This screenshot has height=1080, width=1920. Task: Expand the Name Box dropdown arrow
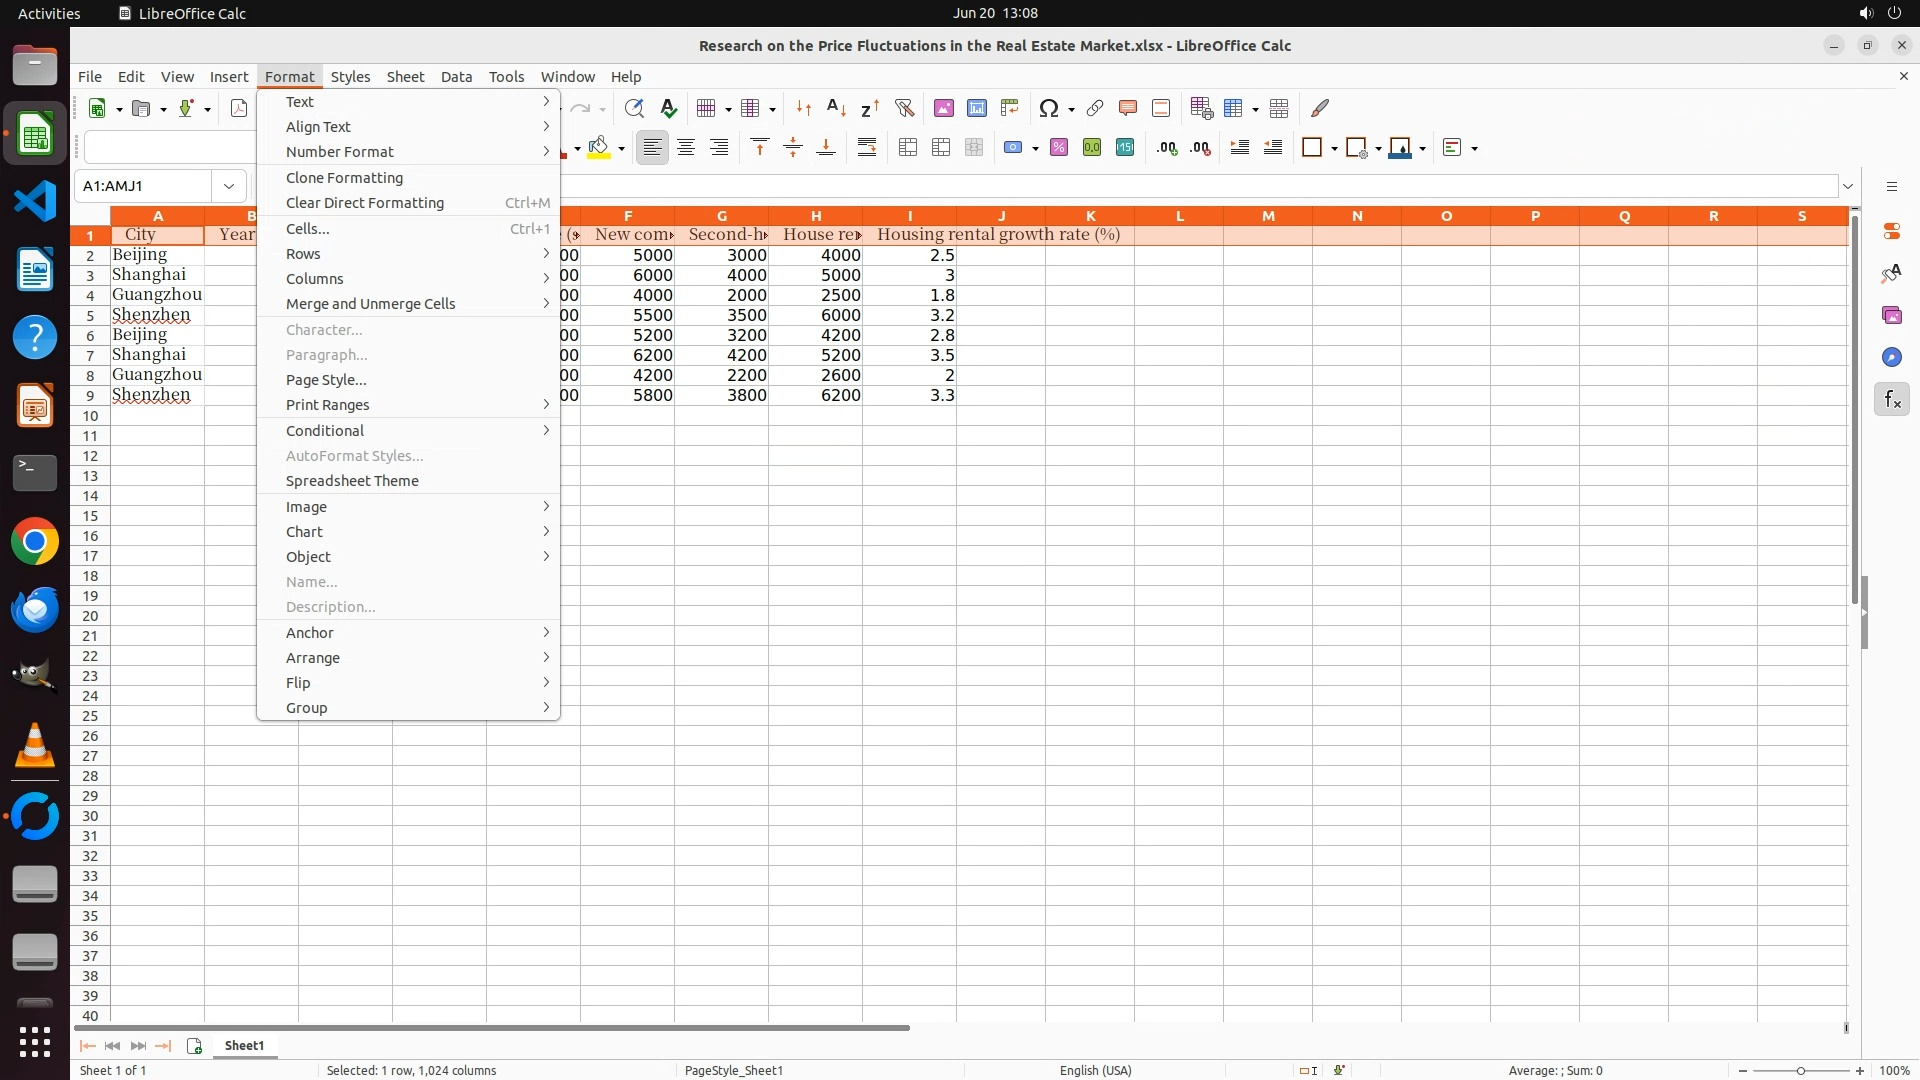coord(229,186)
